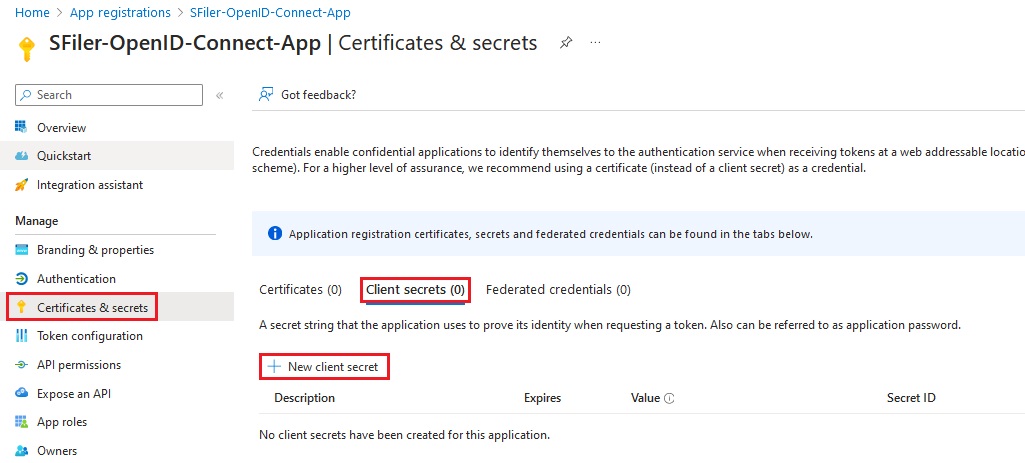Click the Branding & properties icon
The width and height of the screenshot is (1025, 463).
point(22,250)
